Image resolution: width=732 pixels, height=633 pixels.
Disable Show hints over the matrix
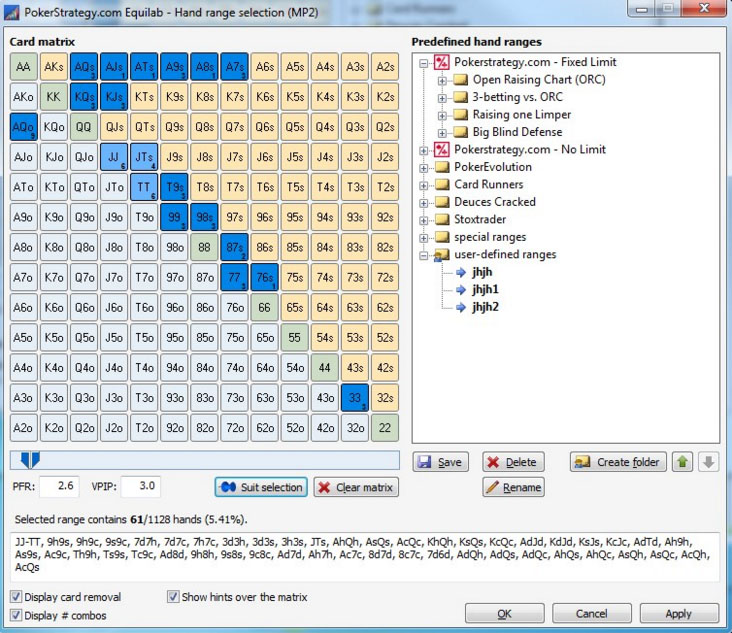[x=173, y=597]
